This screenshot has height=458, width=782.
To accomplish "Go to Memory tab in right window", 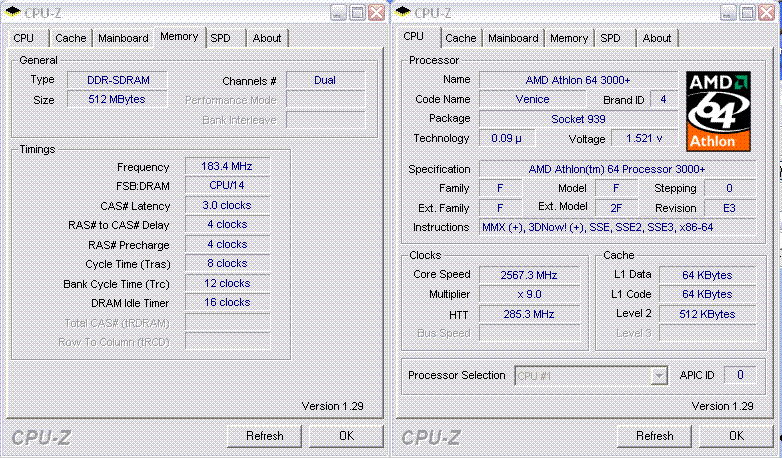I will pos(569,38).
